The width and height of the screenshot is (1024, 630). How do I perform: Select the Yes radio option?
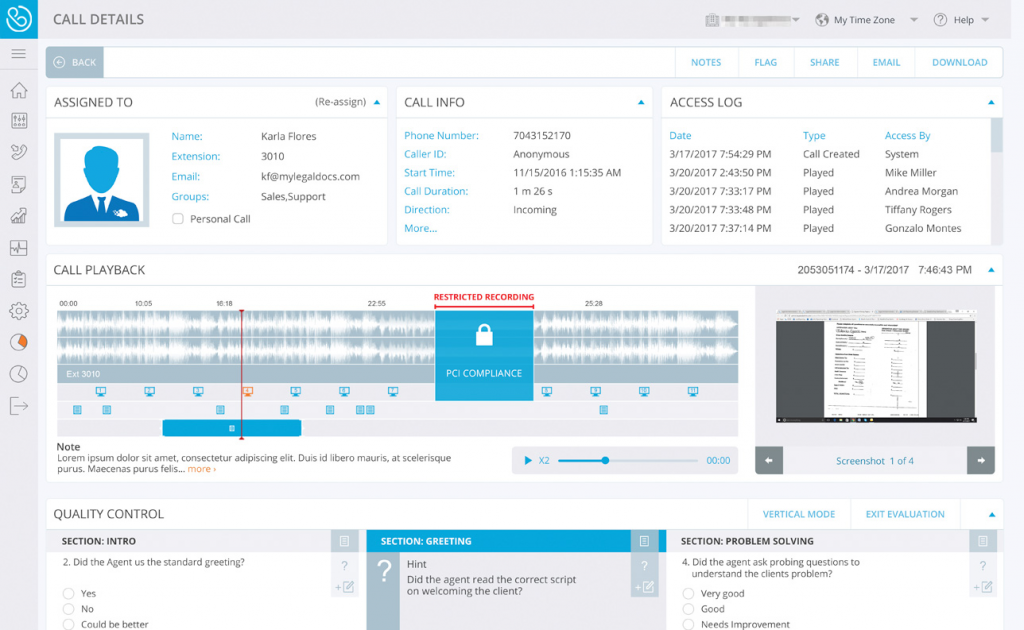pos(69,593)
